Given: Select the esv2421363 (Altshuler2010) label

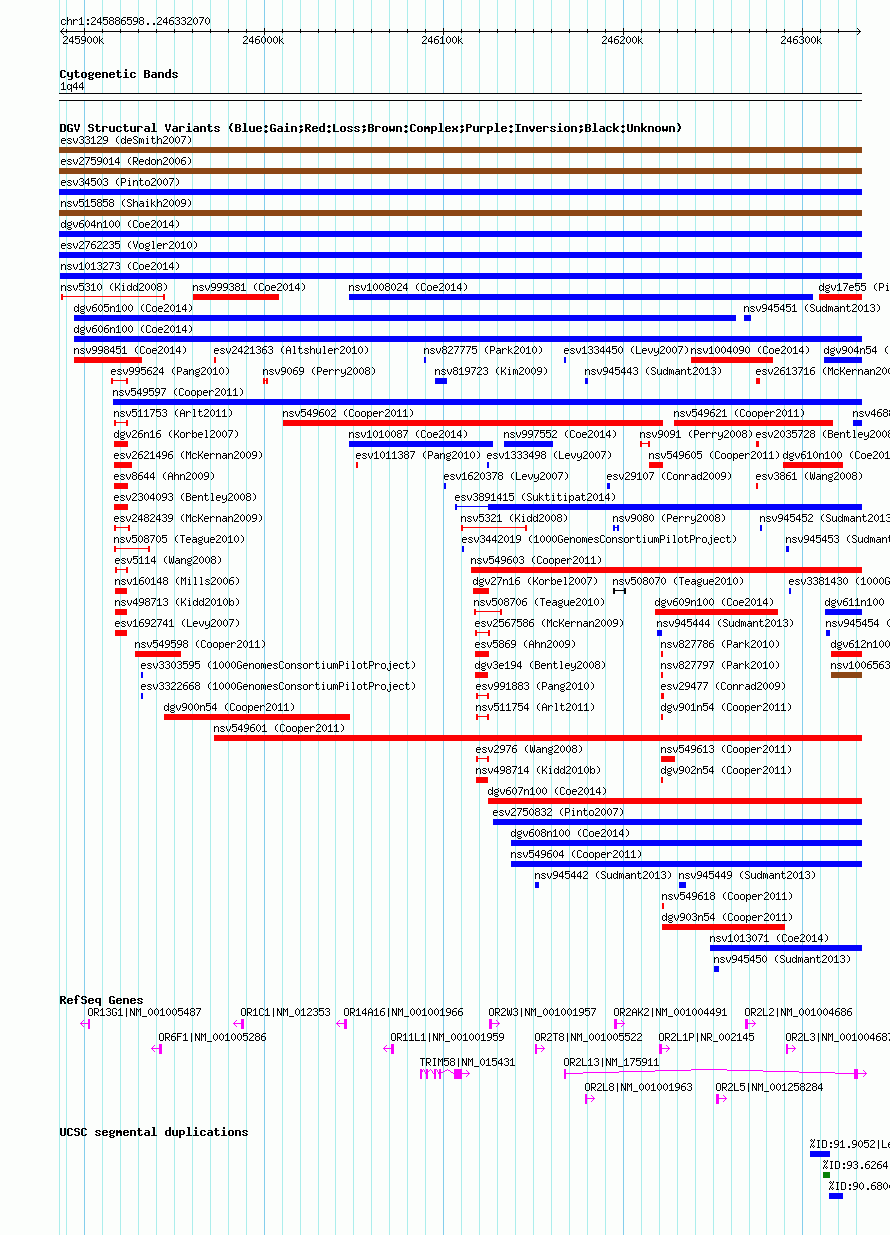Looking at the screenshot, I should (291, 350).
